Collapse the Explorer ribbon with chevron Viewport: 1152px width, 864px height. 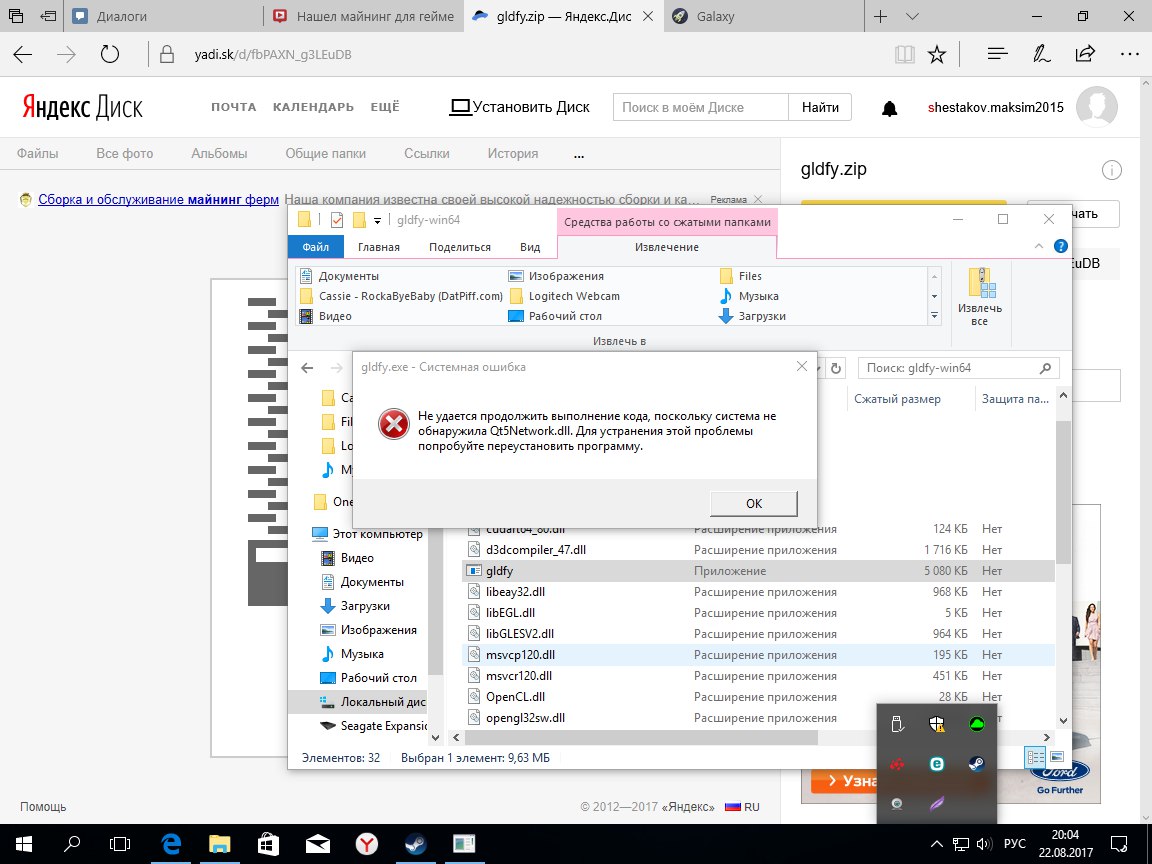coord(1041,246)
